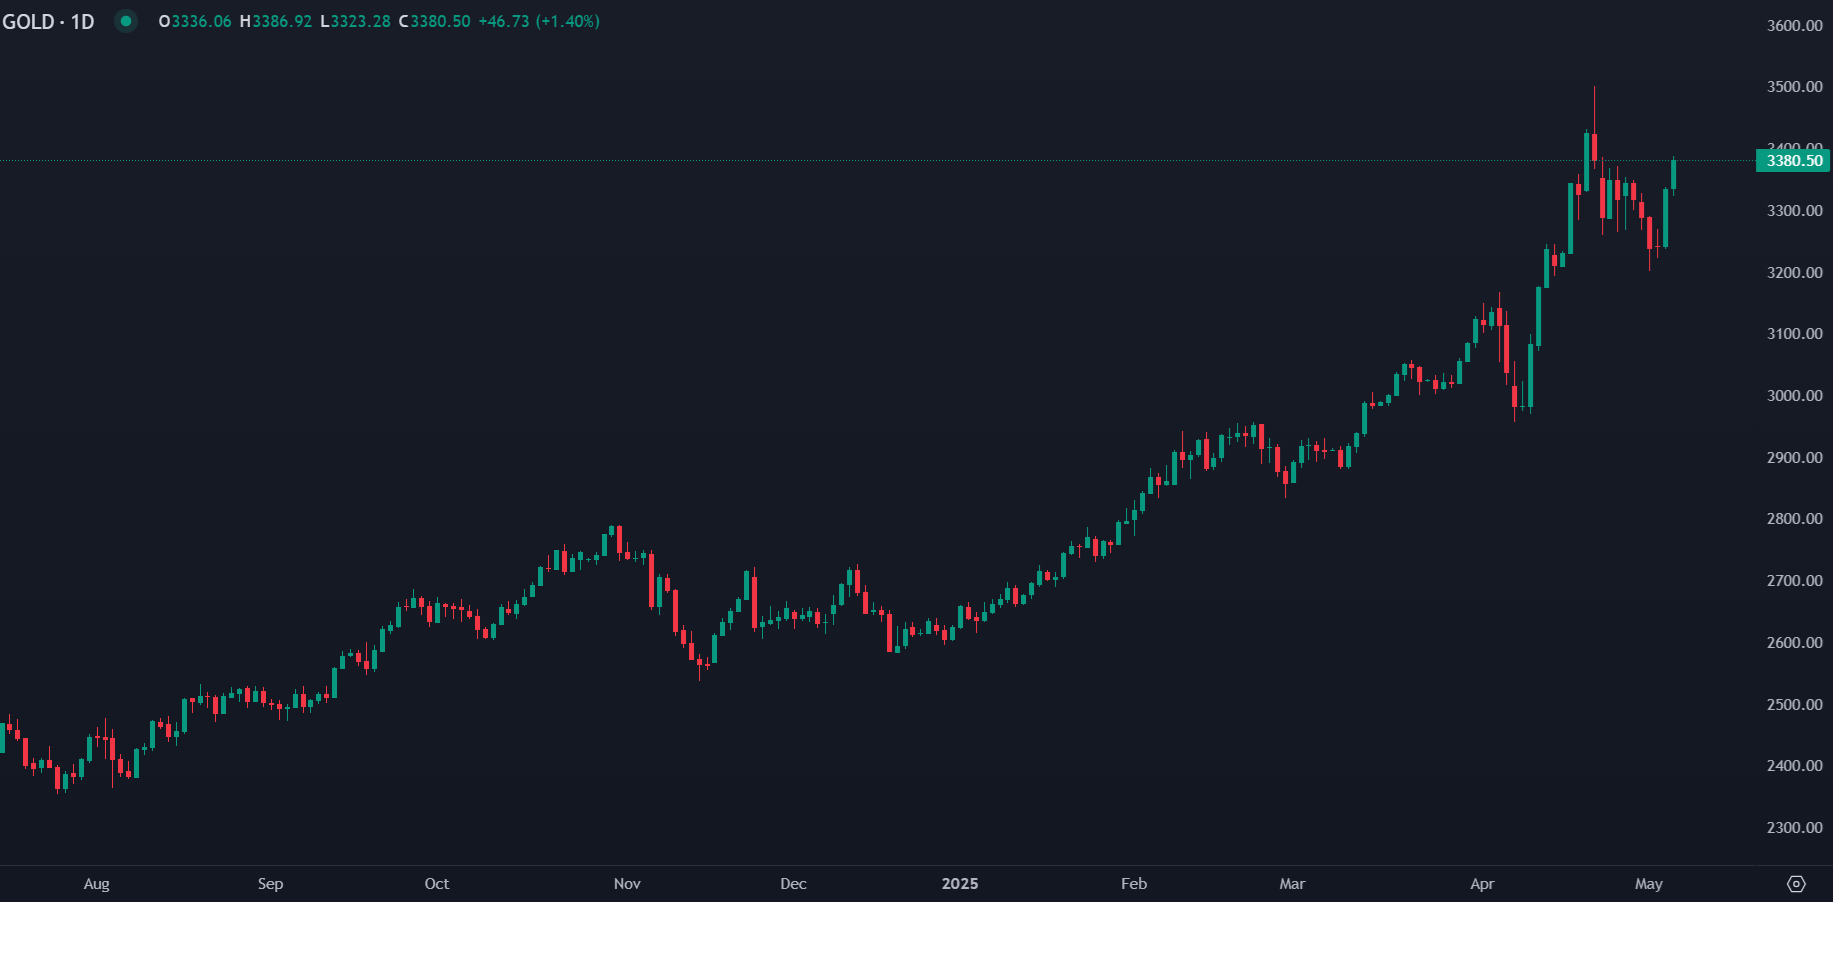Click the Nov label on time axis

(x=627, y=884)
